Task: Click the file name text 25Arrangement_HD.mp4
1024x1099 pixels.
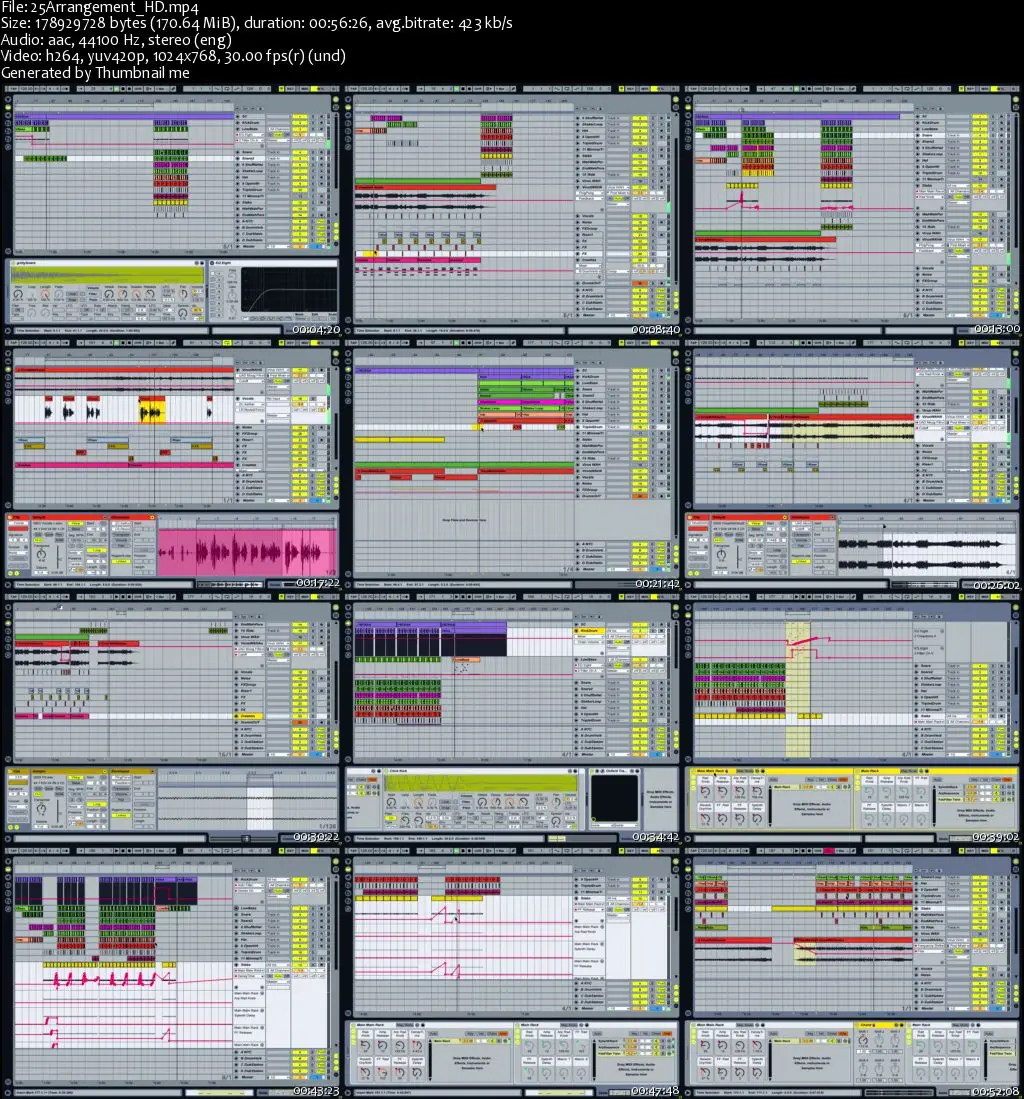Action: click(115, 8)
